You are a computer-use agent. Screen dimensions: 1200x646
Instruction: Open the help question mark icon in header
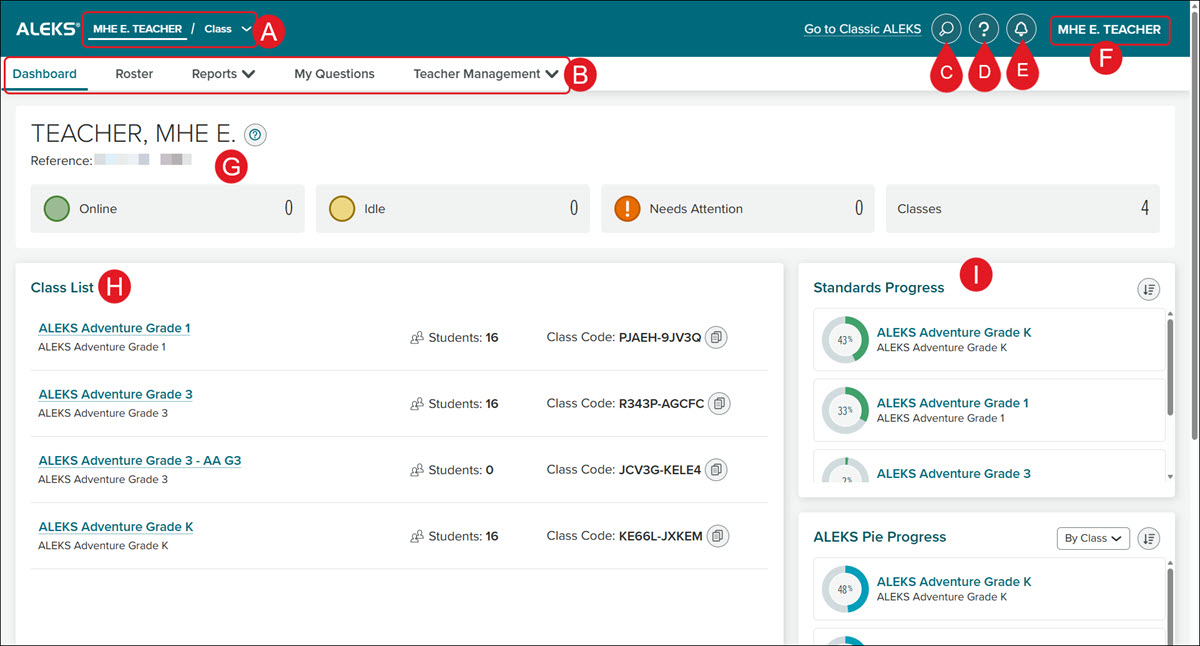click(983, 29)
